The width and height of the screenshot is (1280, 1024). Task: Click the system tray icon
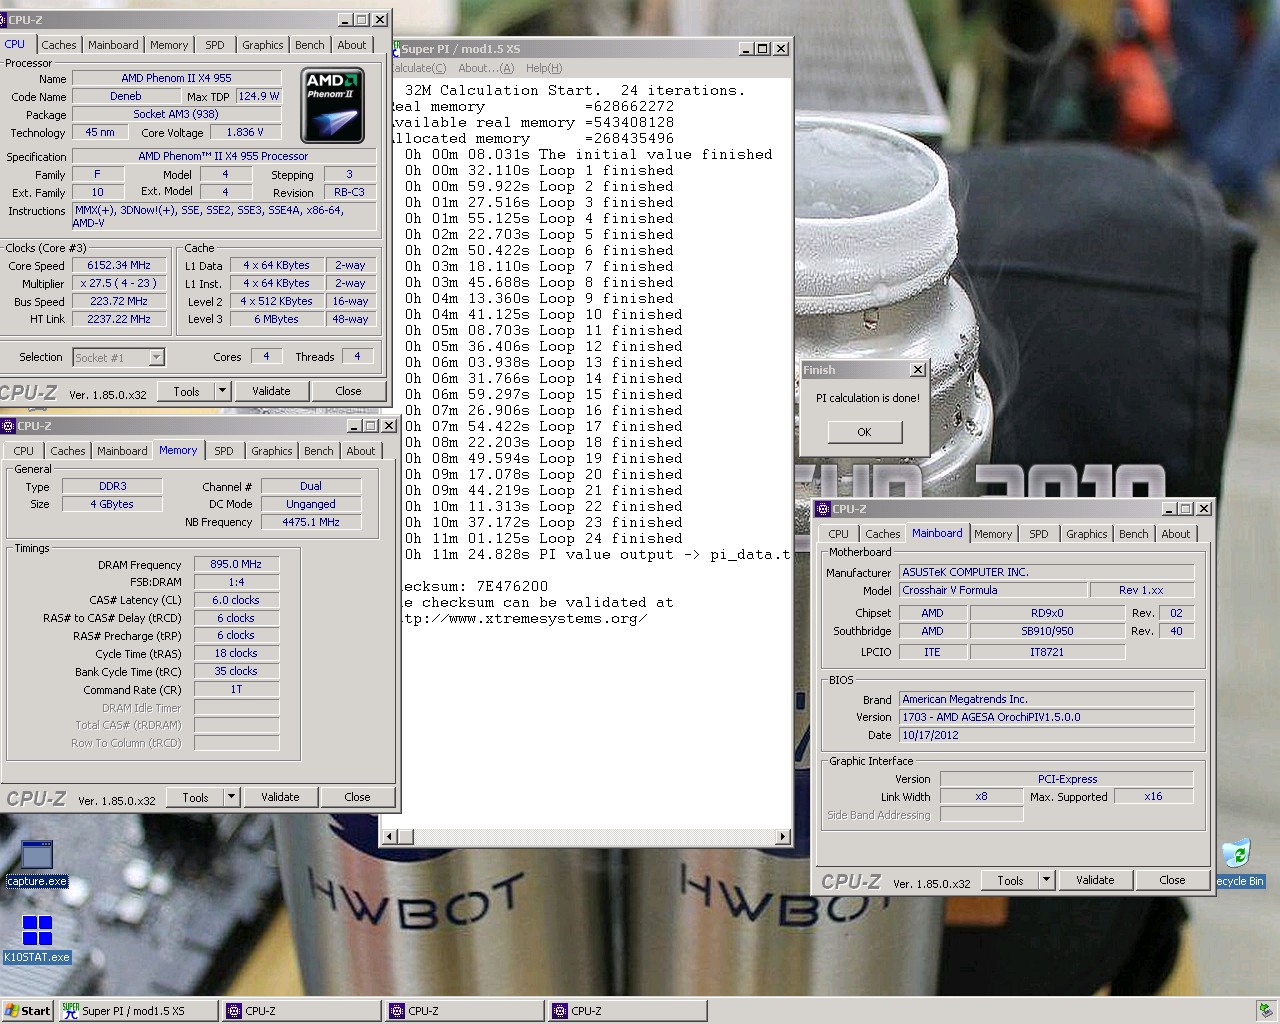point(1266,1011)
